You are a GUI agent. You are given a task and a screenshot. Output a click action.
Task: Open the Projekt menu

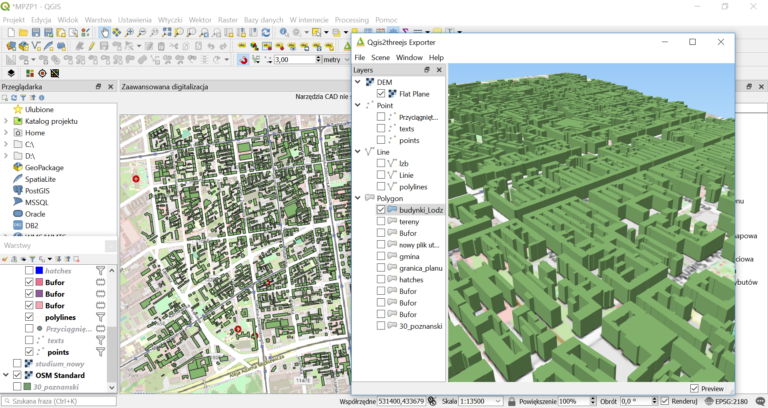(x=13, y=20)
